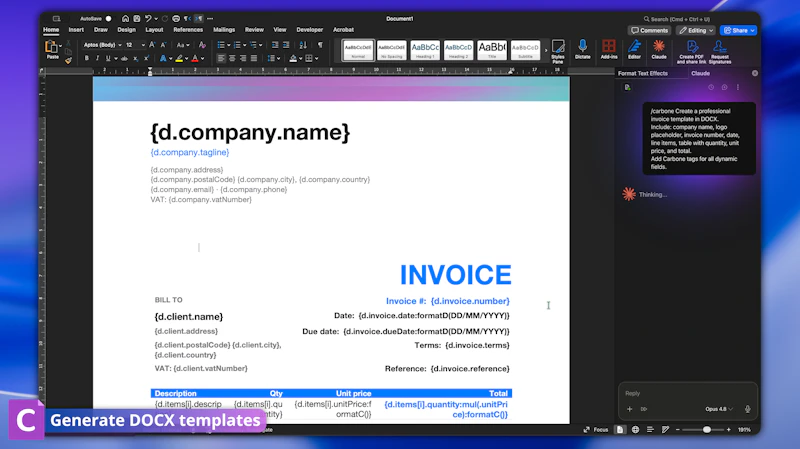800x449 pixels.
Task: Click the zoom slider handle
Action: pyautogui.click(x=707, y=430)
